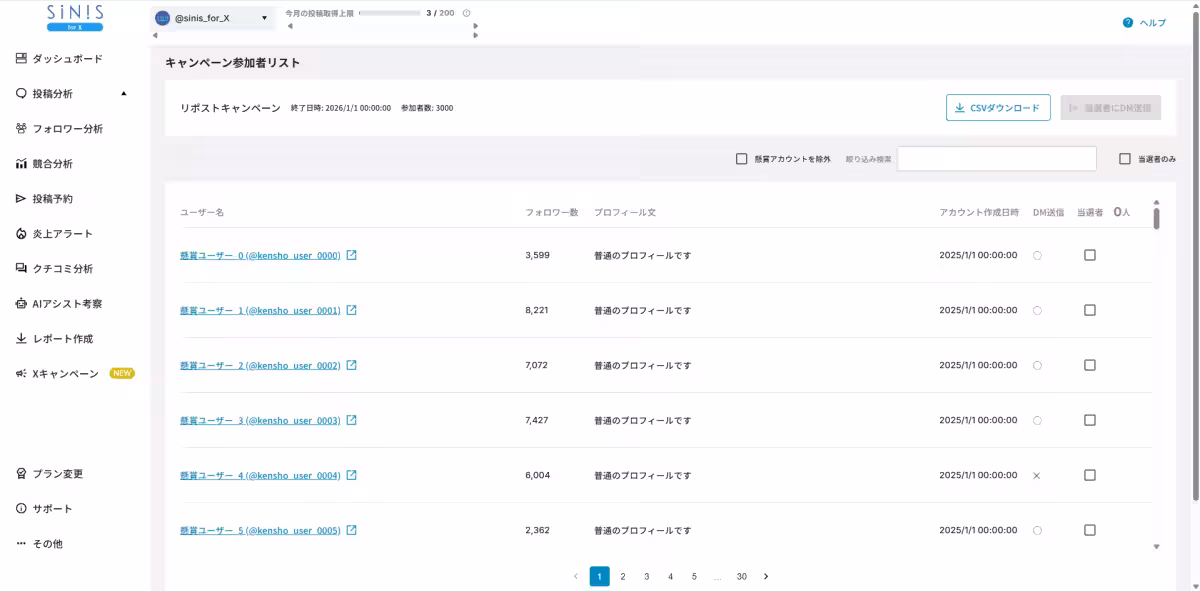Toggle the winners only checkbox
The height and width of the screenshot is (592, 1200).
point(1125,159)
